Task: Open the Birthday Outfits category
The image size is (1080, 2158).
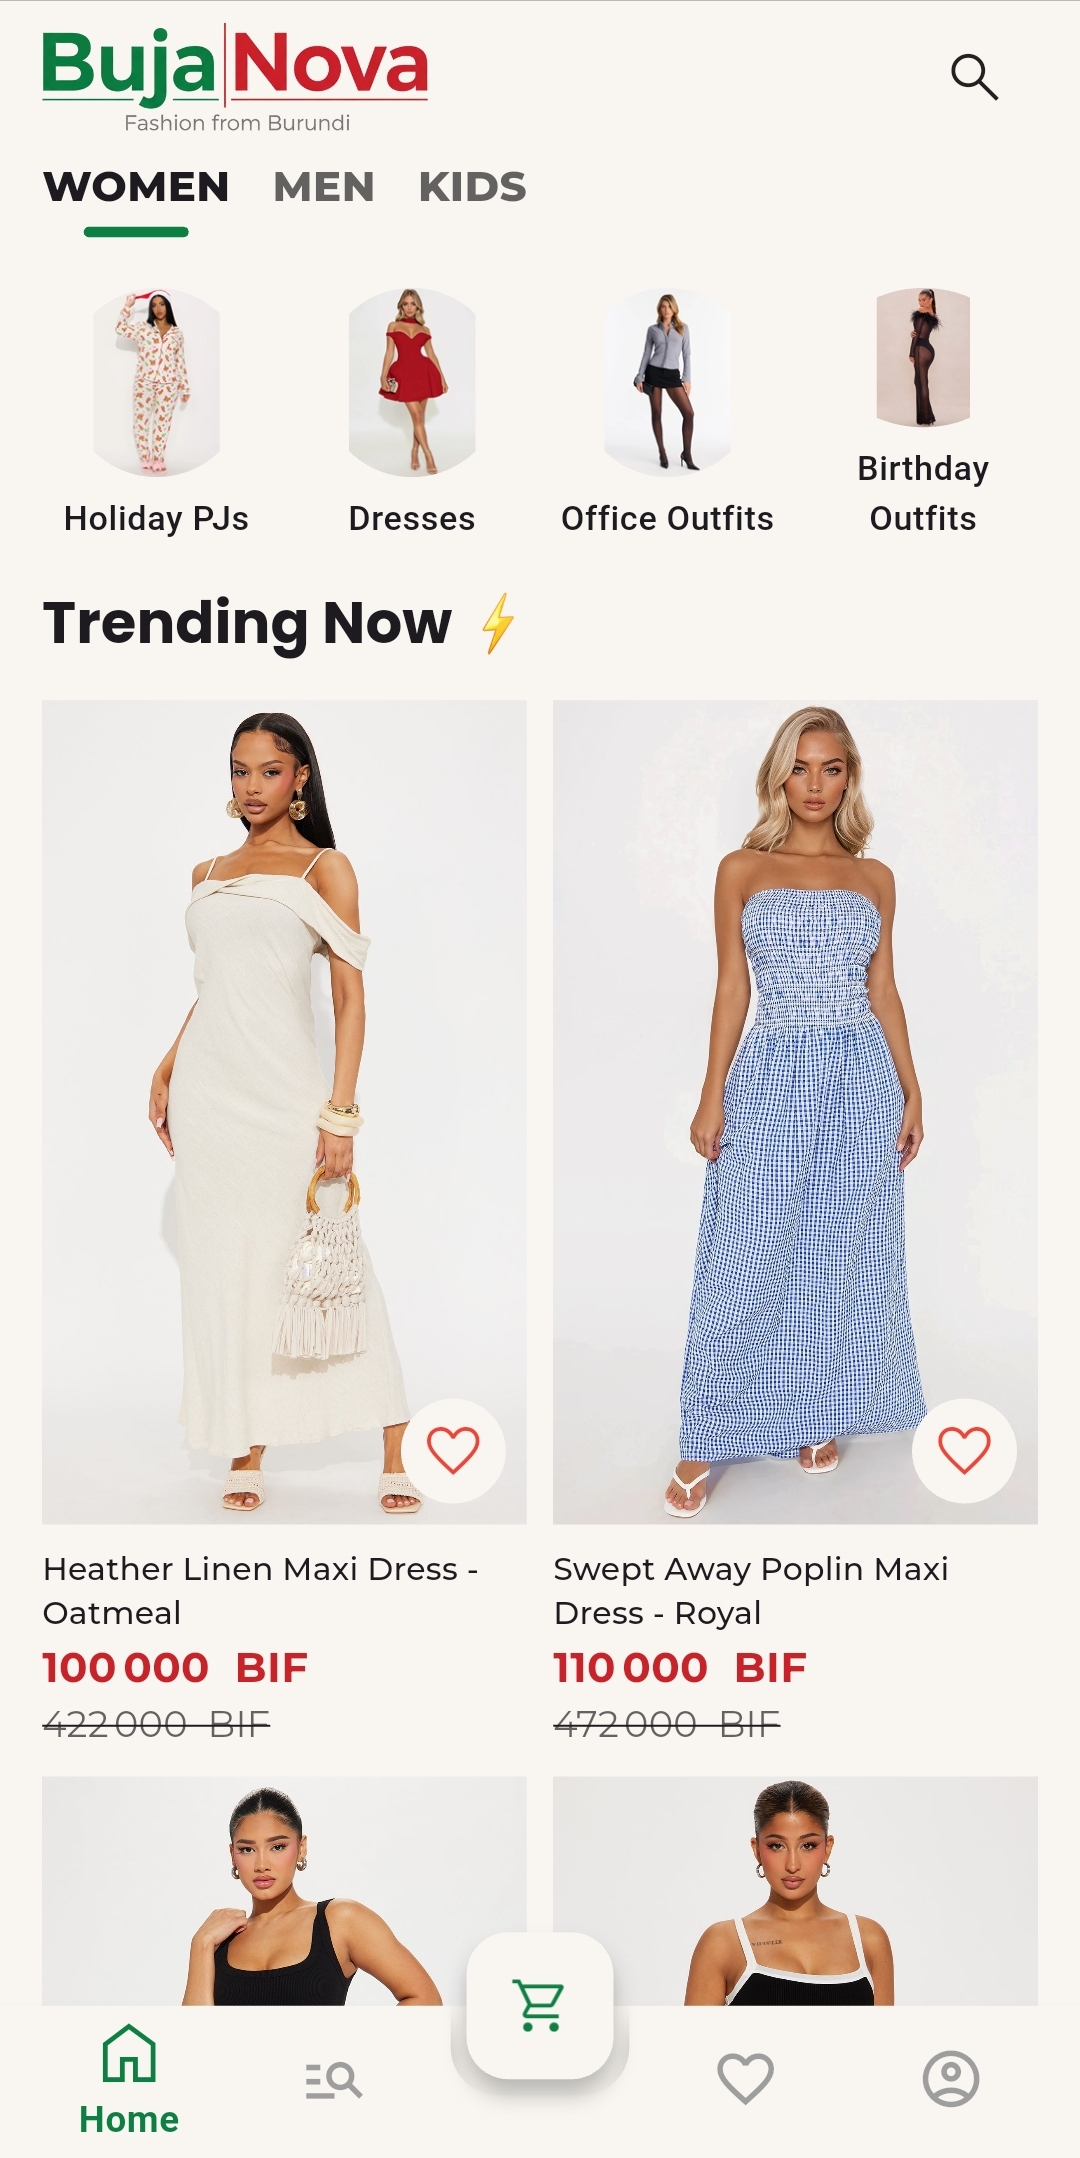Action: coord(923,412)
